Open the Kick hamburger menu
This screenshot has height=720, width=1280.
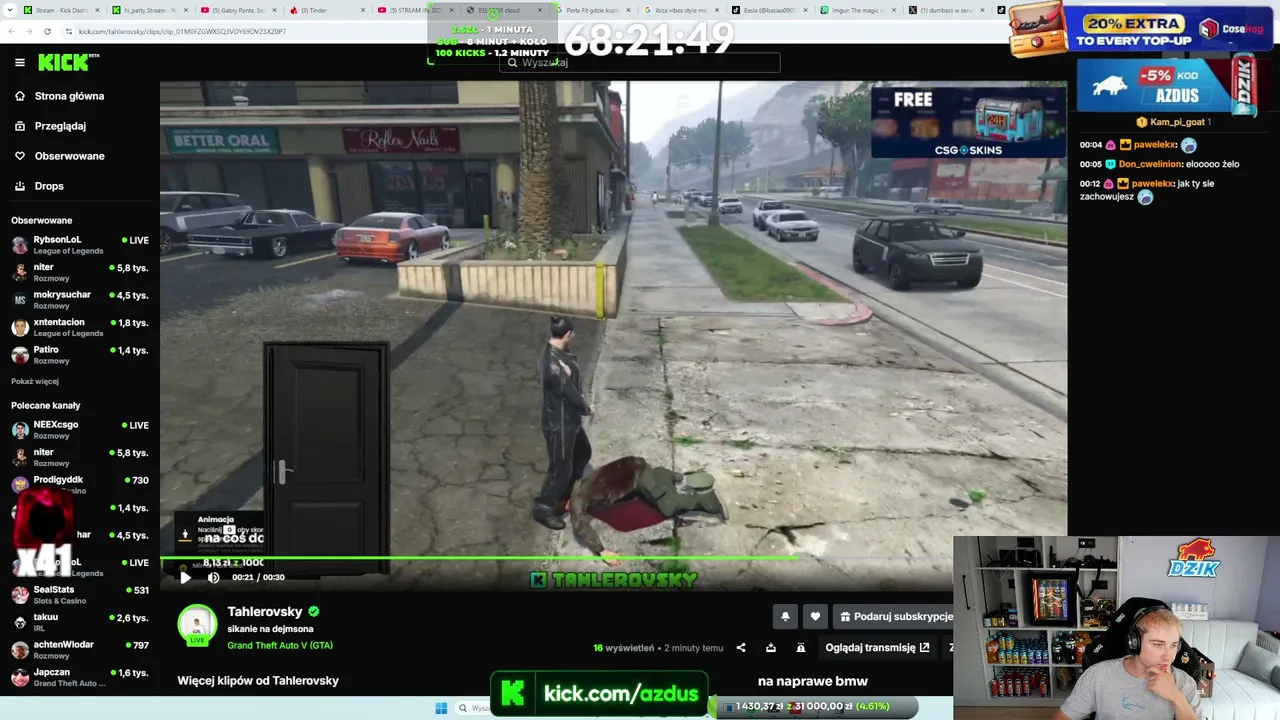click(x=20, y=62)
